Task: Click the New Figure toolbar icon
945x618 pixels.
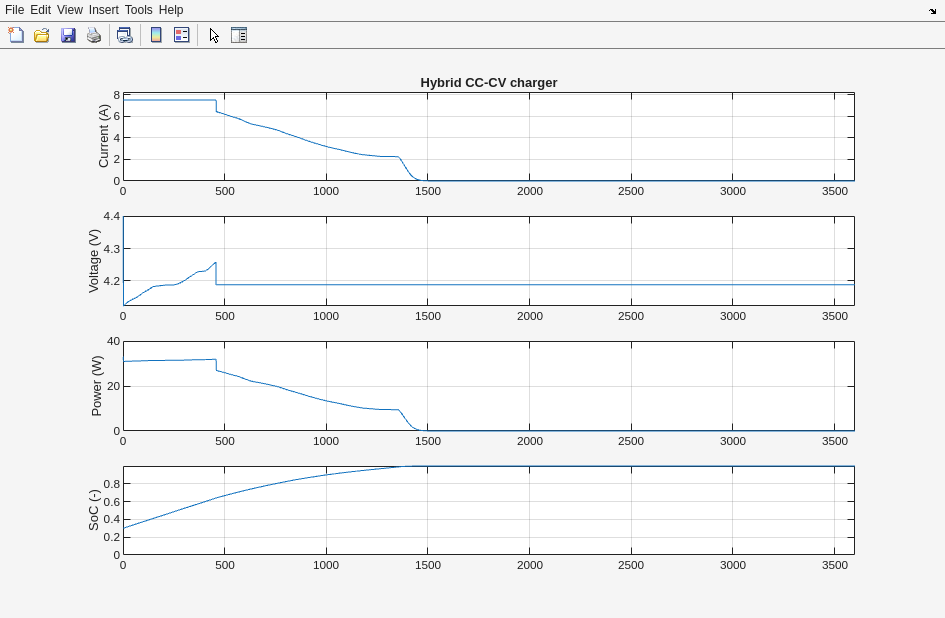Action: pyautogui.click(x=16, y=35)
